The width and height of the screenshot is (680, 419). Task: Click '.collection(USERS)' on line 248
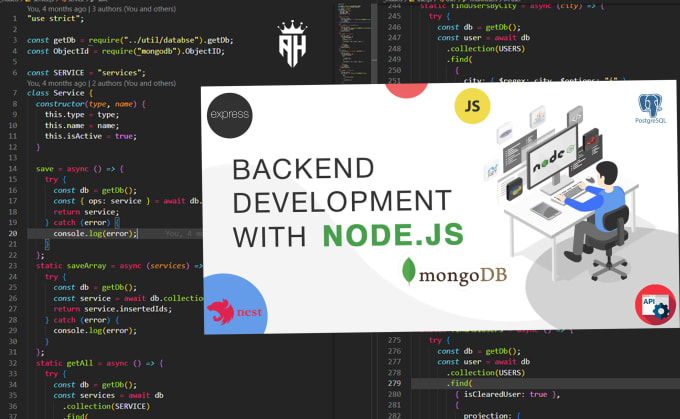486,49
